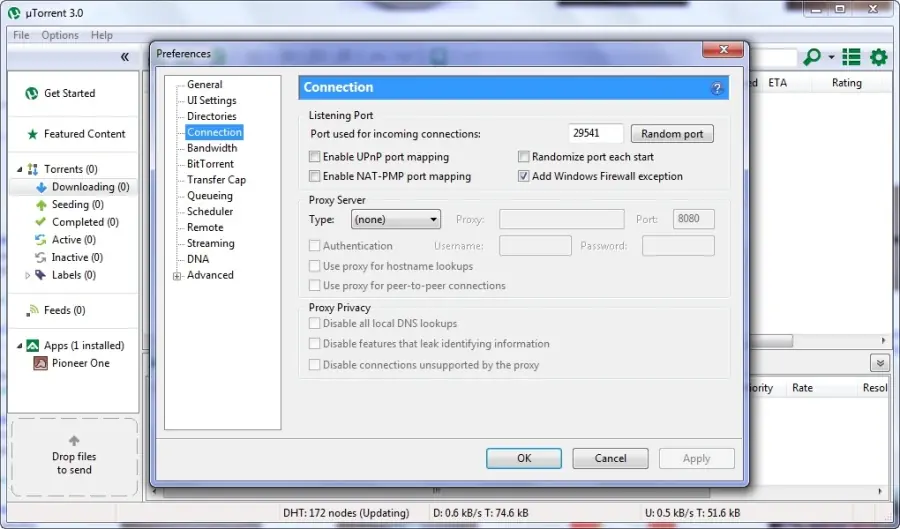
Task: Click the Featured Content star icon
Action: pos(33,134)
